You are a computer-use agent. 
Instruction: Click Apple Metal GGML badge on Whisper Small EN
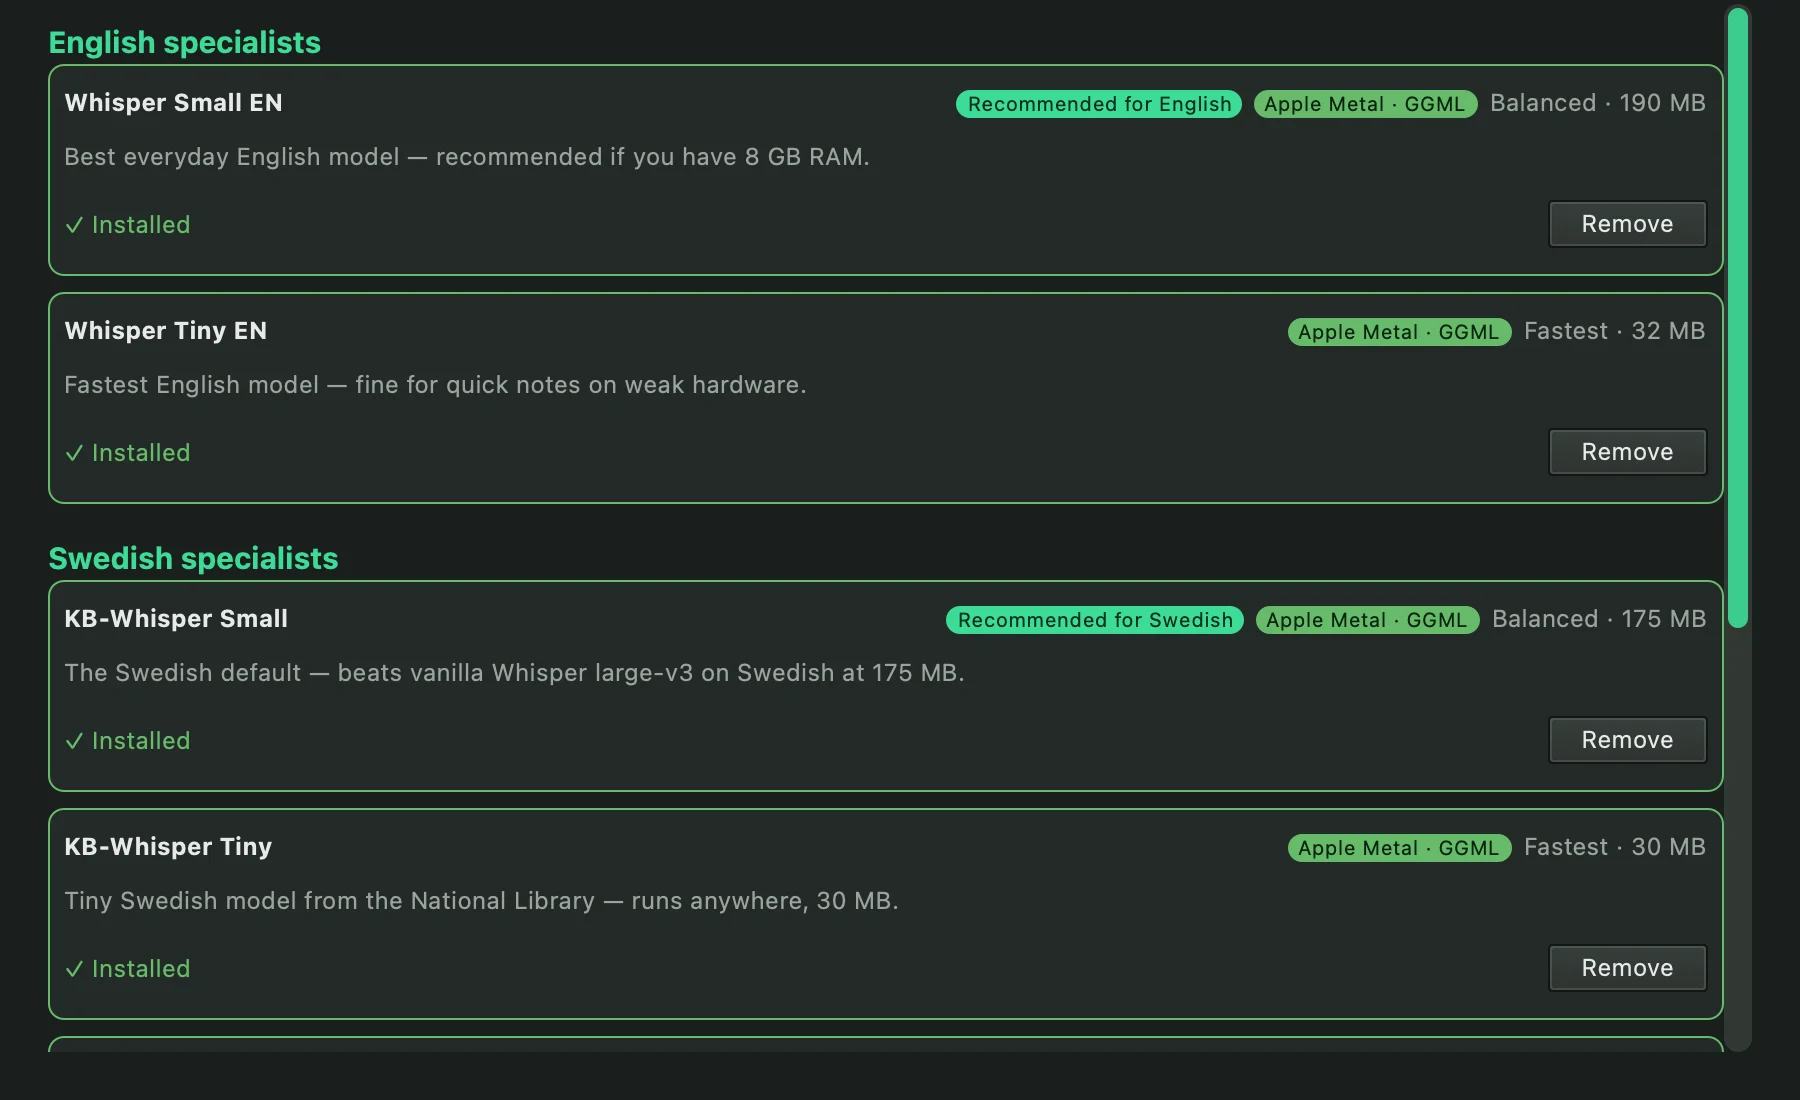(x=1365, y=104)
